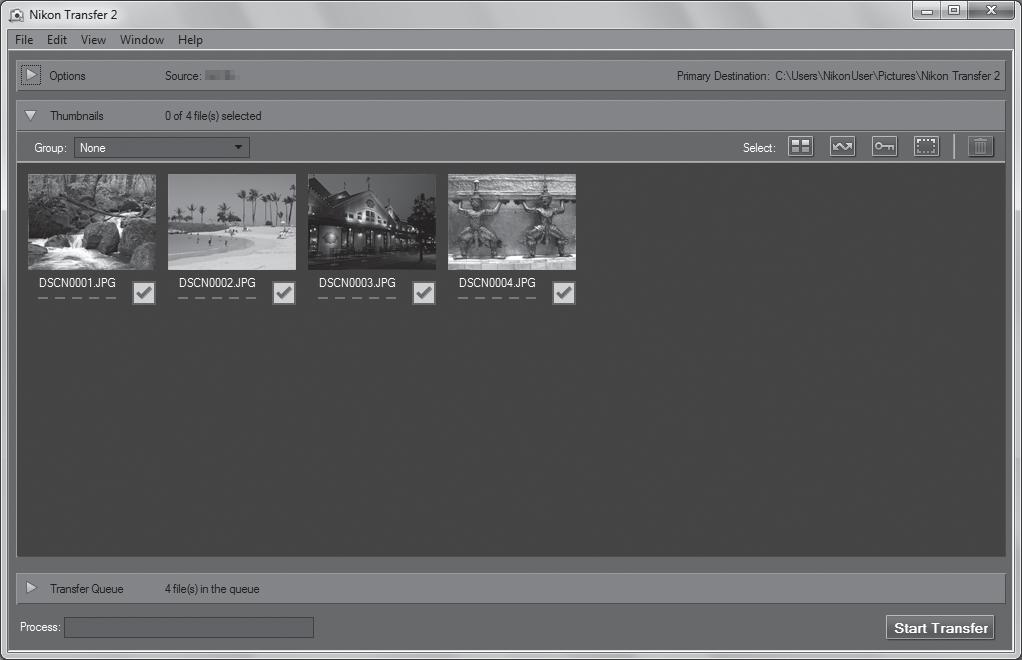Click the Start Transfer button
The width and height of the screenshot is (1022, 660).
(940, 627)
